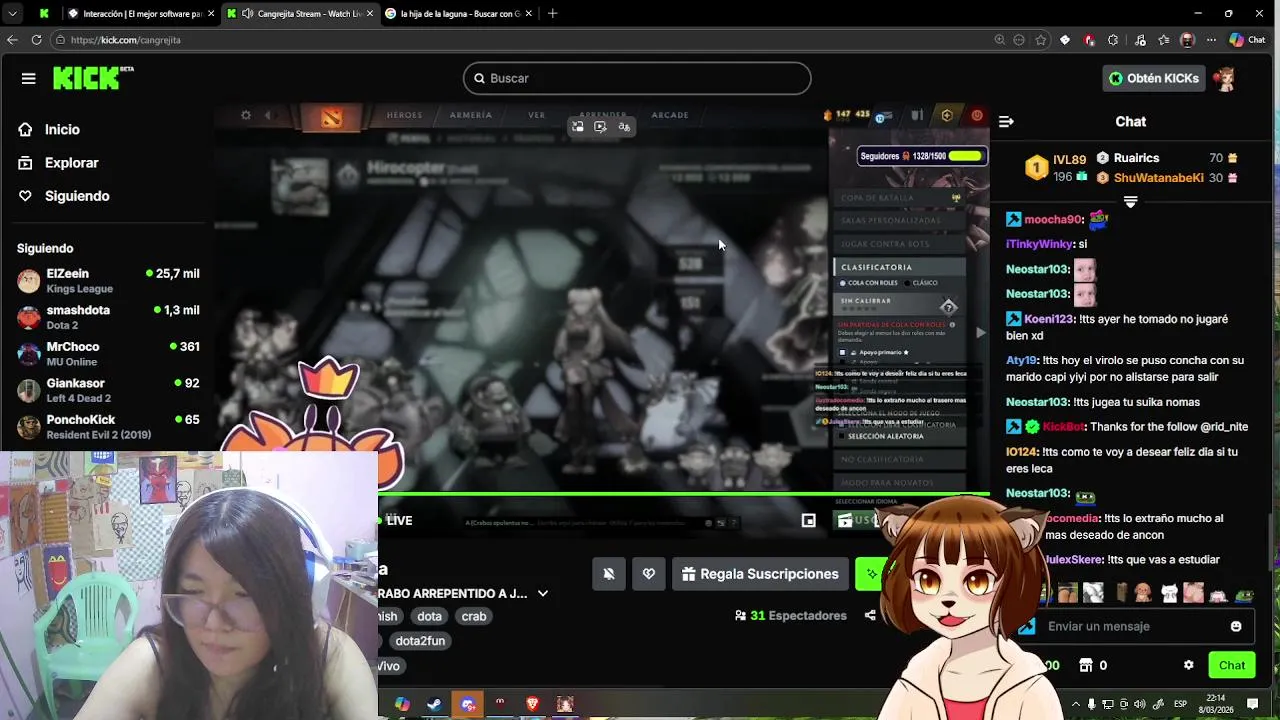The width and height of the screenshot is (1280, 720).
Task: Open the Explorar sidebar link
Action: pyautogui.click(x=59, y=163)
